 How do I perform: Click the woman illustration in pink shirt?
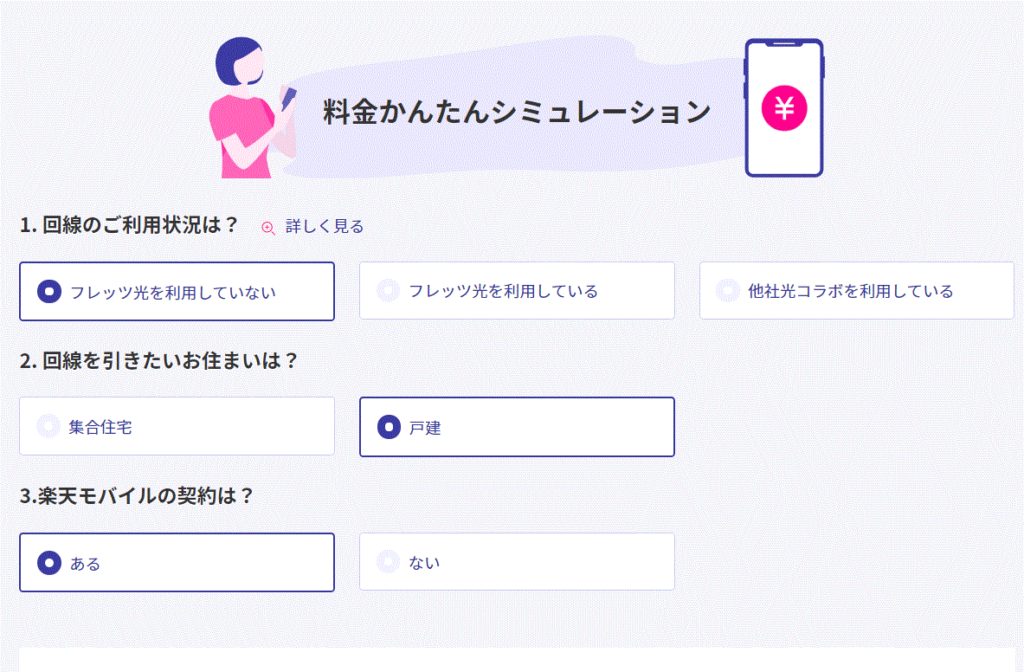[x=250, y=108]
